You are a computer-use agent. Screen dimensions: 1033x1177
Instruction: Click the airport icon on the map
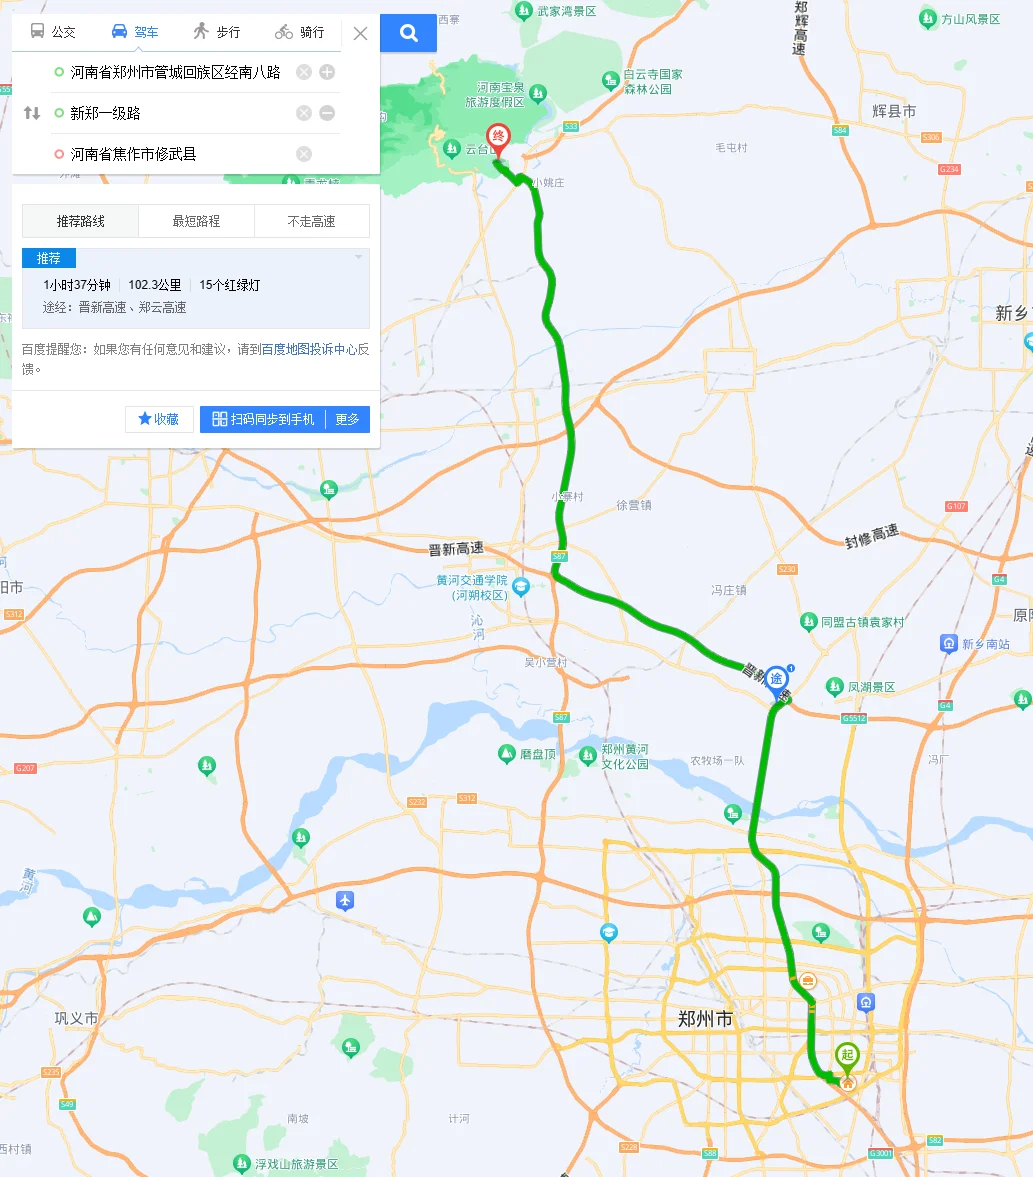[x=345, y=900]
